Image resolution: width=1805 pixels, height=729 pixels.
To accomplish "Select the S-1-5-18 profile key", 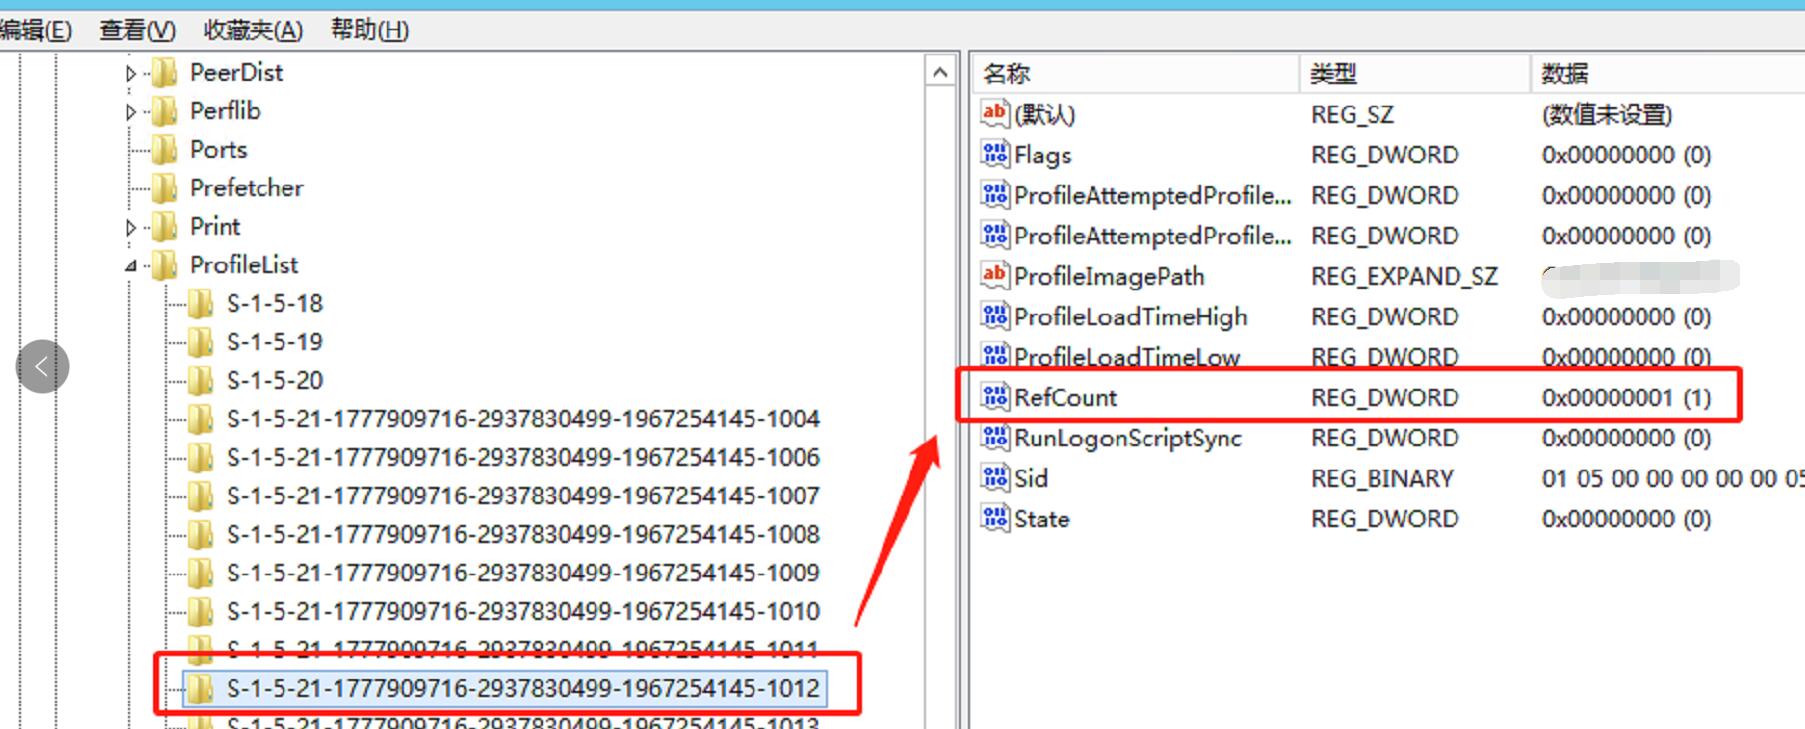I will 274,303.
